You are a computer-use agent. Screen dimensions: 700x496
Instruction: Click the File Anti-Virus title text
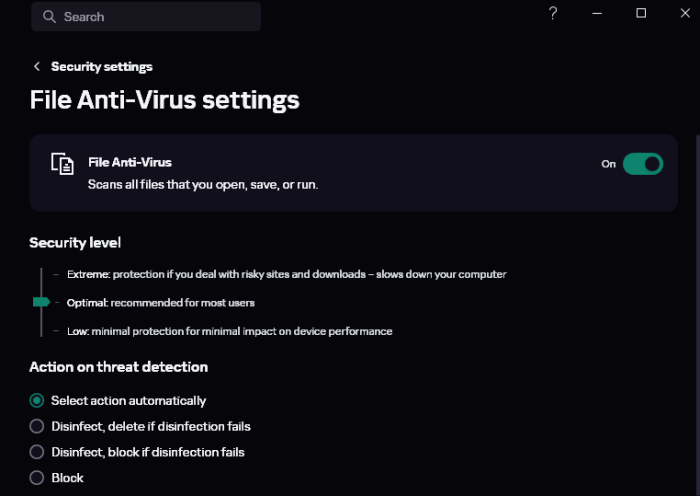[x=130, y=161]
